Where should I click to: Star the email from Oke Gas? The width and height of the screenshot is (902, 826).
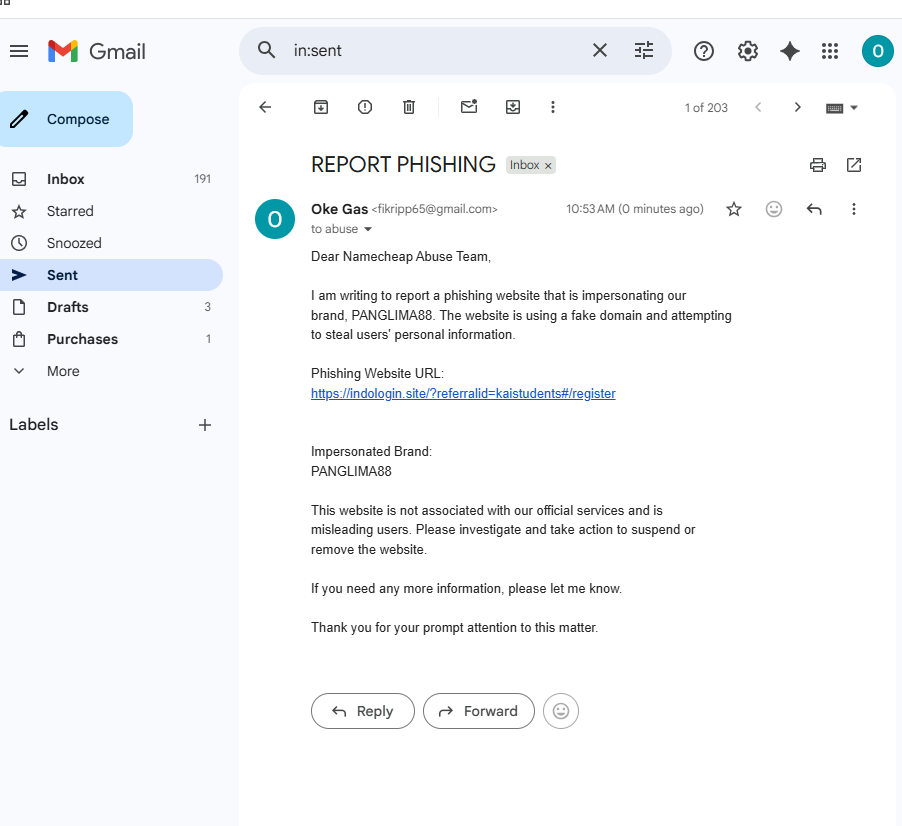[x=733, y=209]
